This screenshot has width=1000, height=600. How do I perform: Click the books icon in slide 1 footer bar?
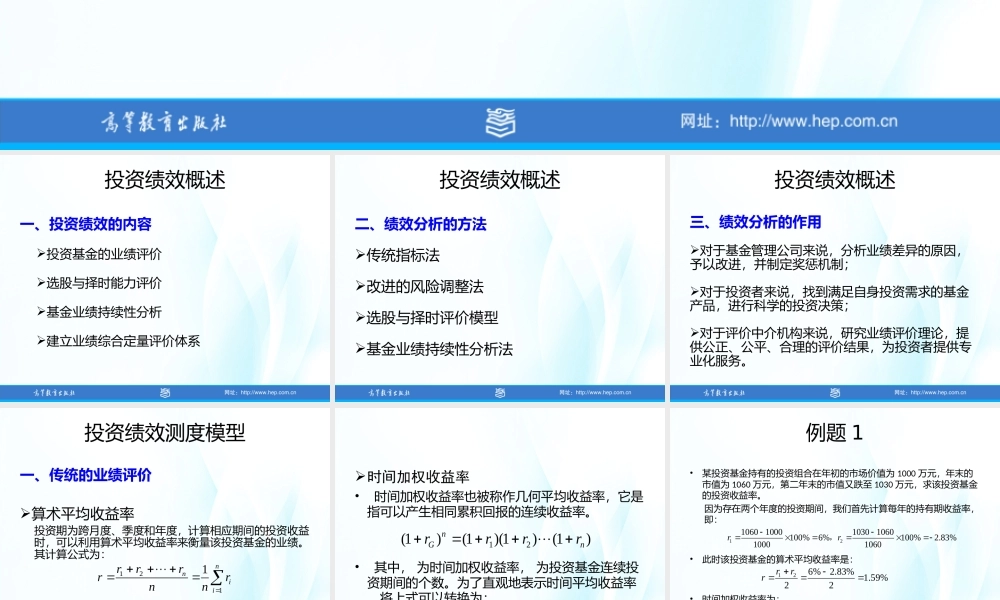pyautogui.click(x=165, y=393)
